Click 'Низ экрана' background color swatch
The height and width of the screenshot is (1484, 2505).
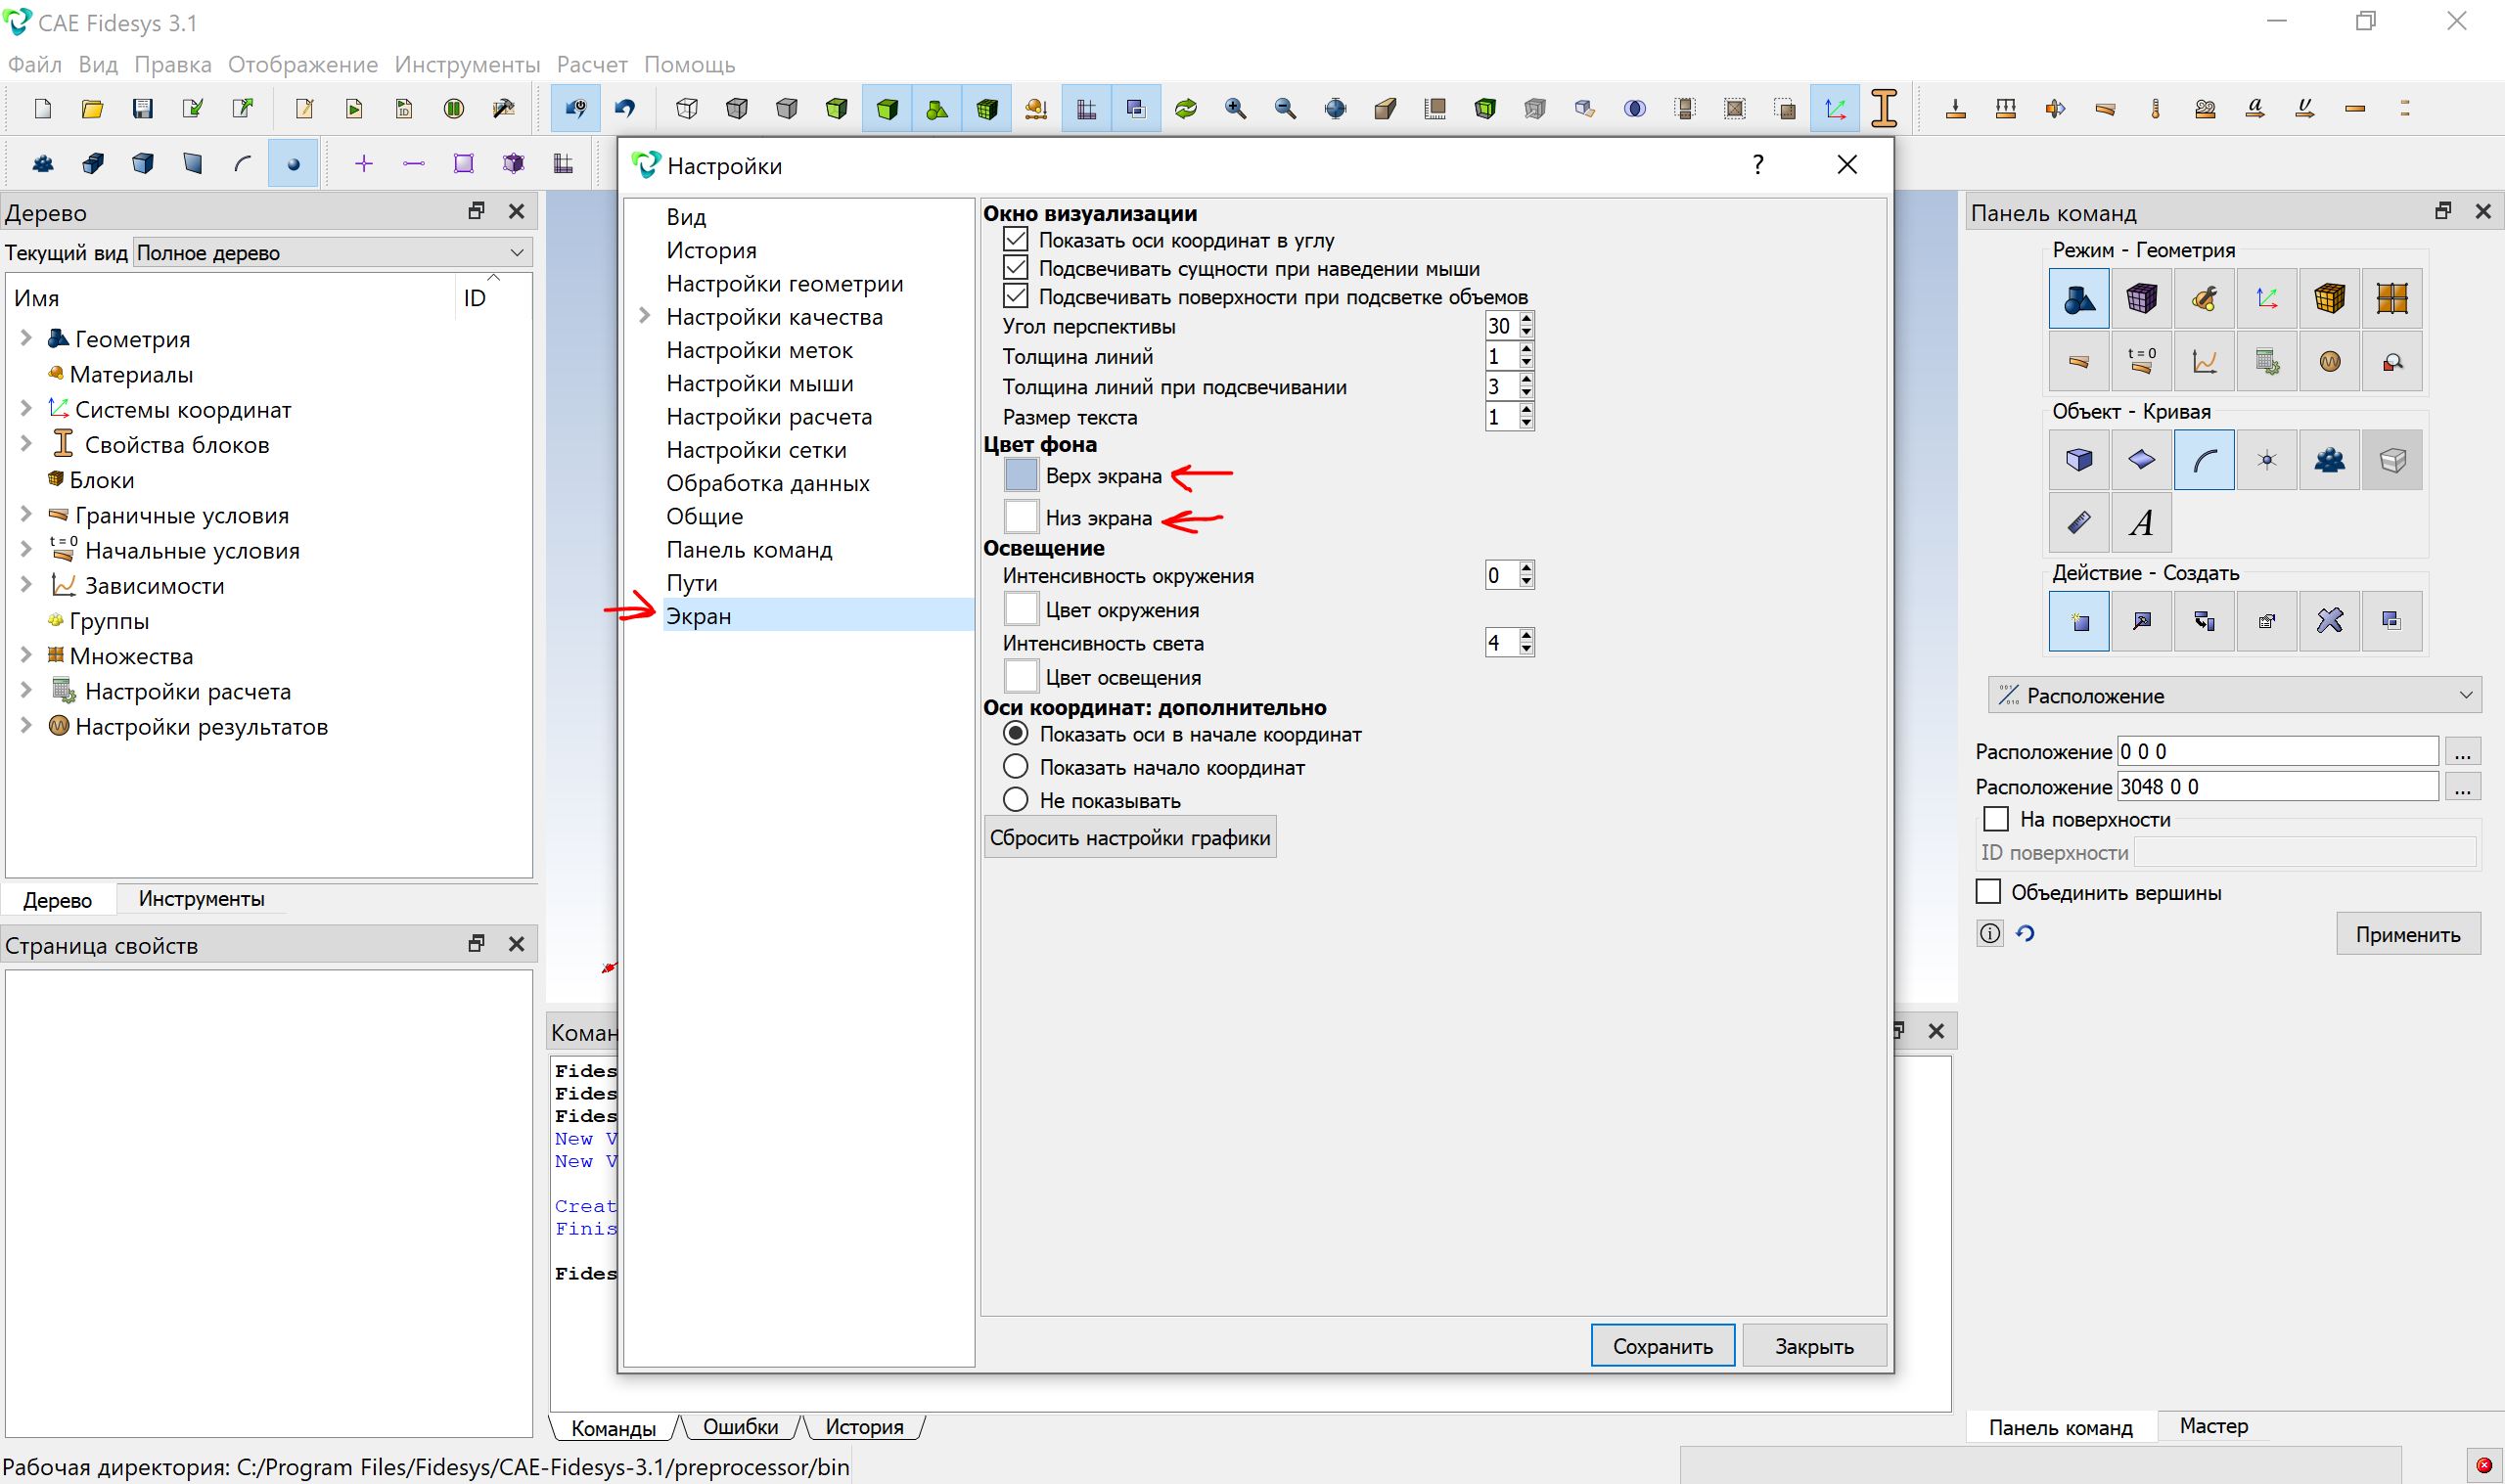1020,517
